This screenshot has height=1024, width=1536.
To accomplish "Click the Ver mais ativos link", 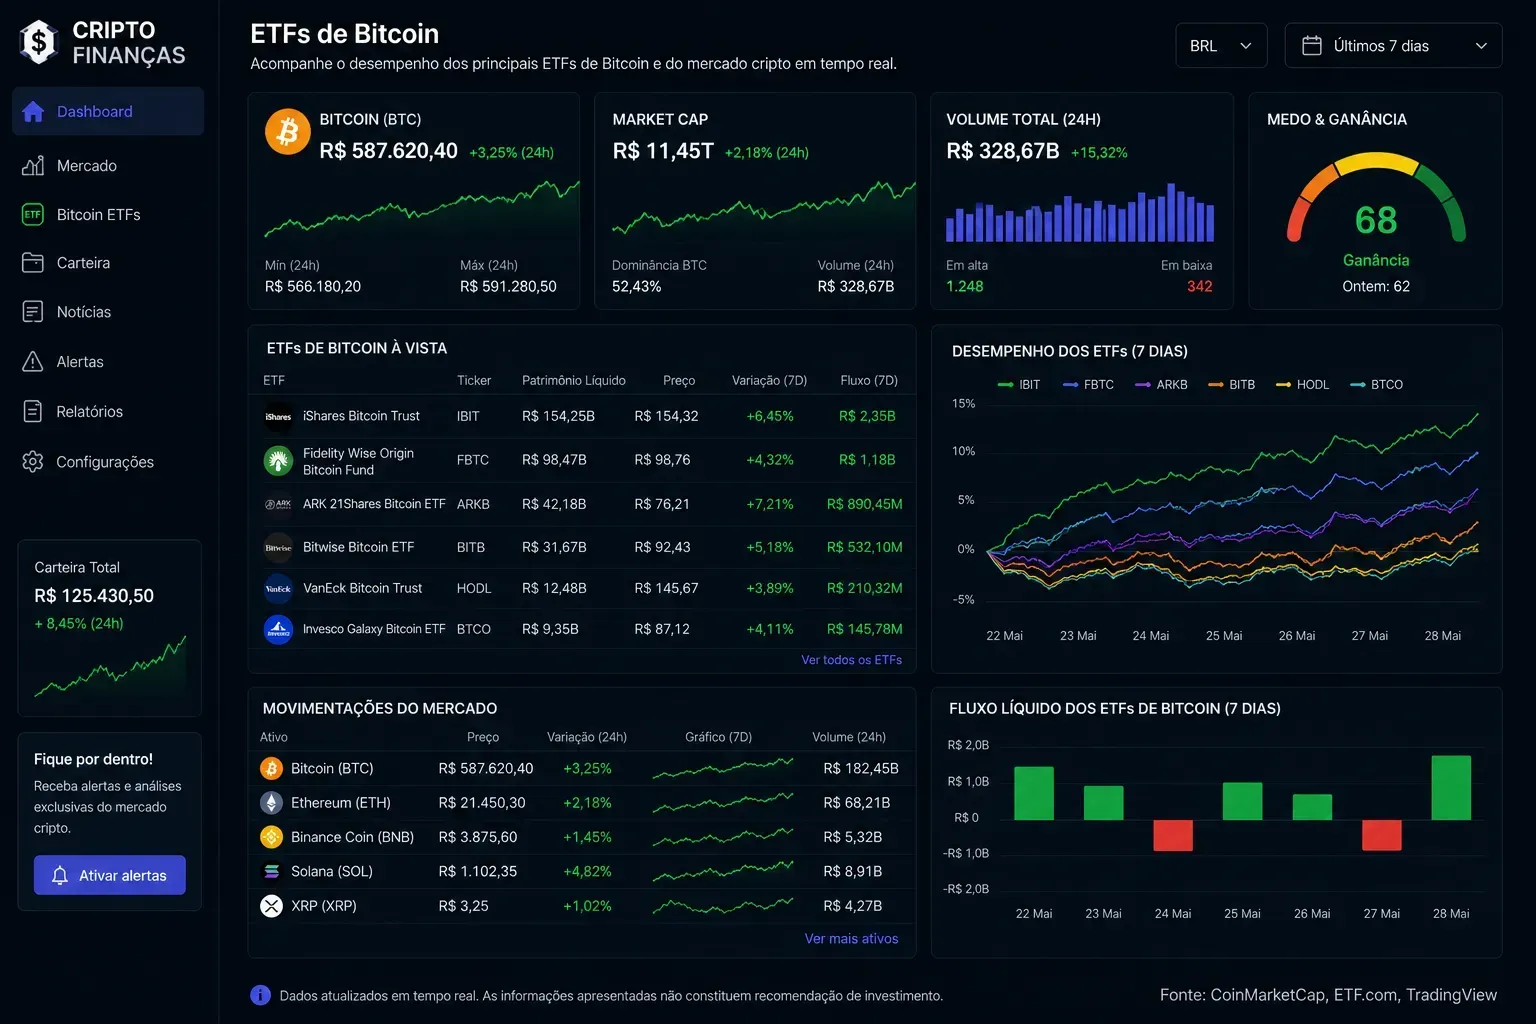I will click(851, 938).
